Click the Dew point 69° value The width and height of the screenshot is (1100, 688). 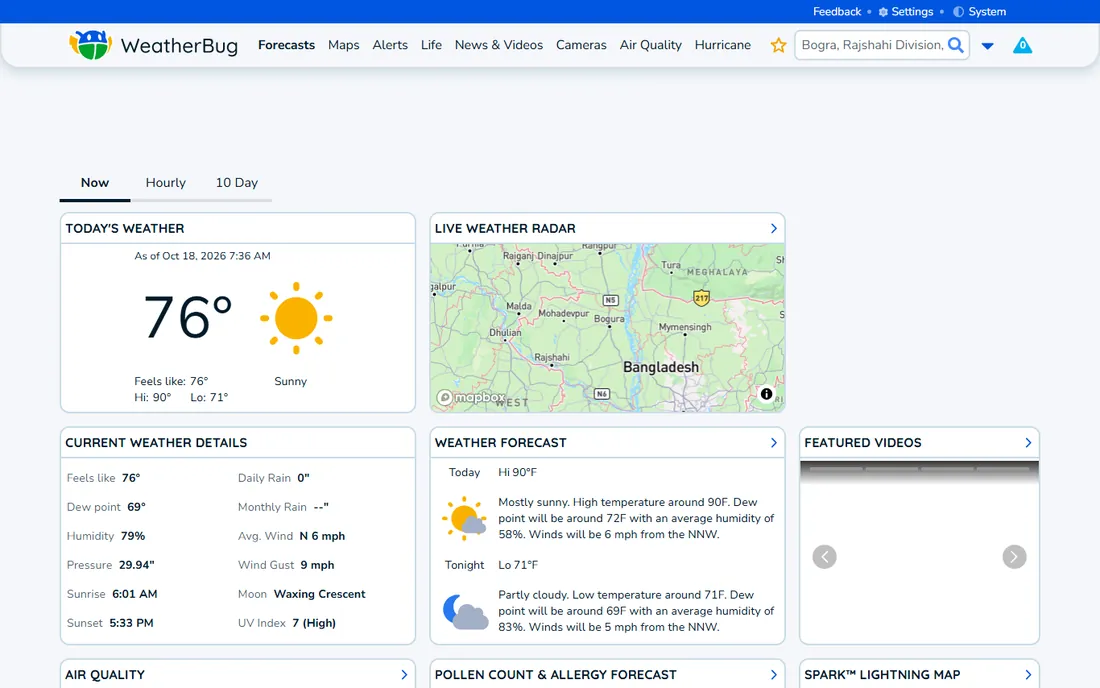(136, 507)
